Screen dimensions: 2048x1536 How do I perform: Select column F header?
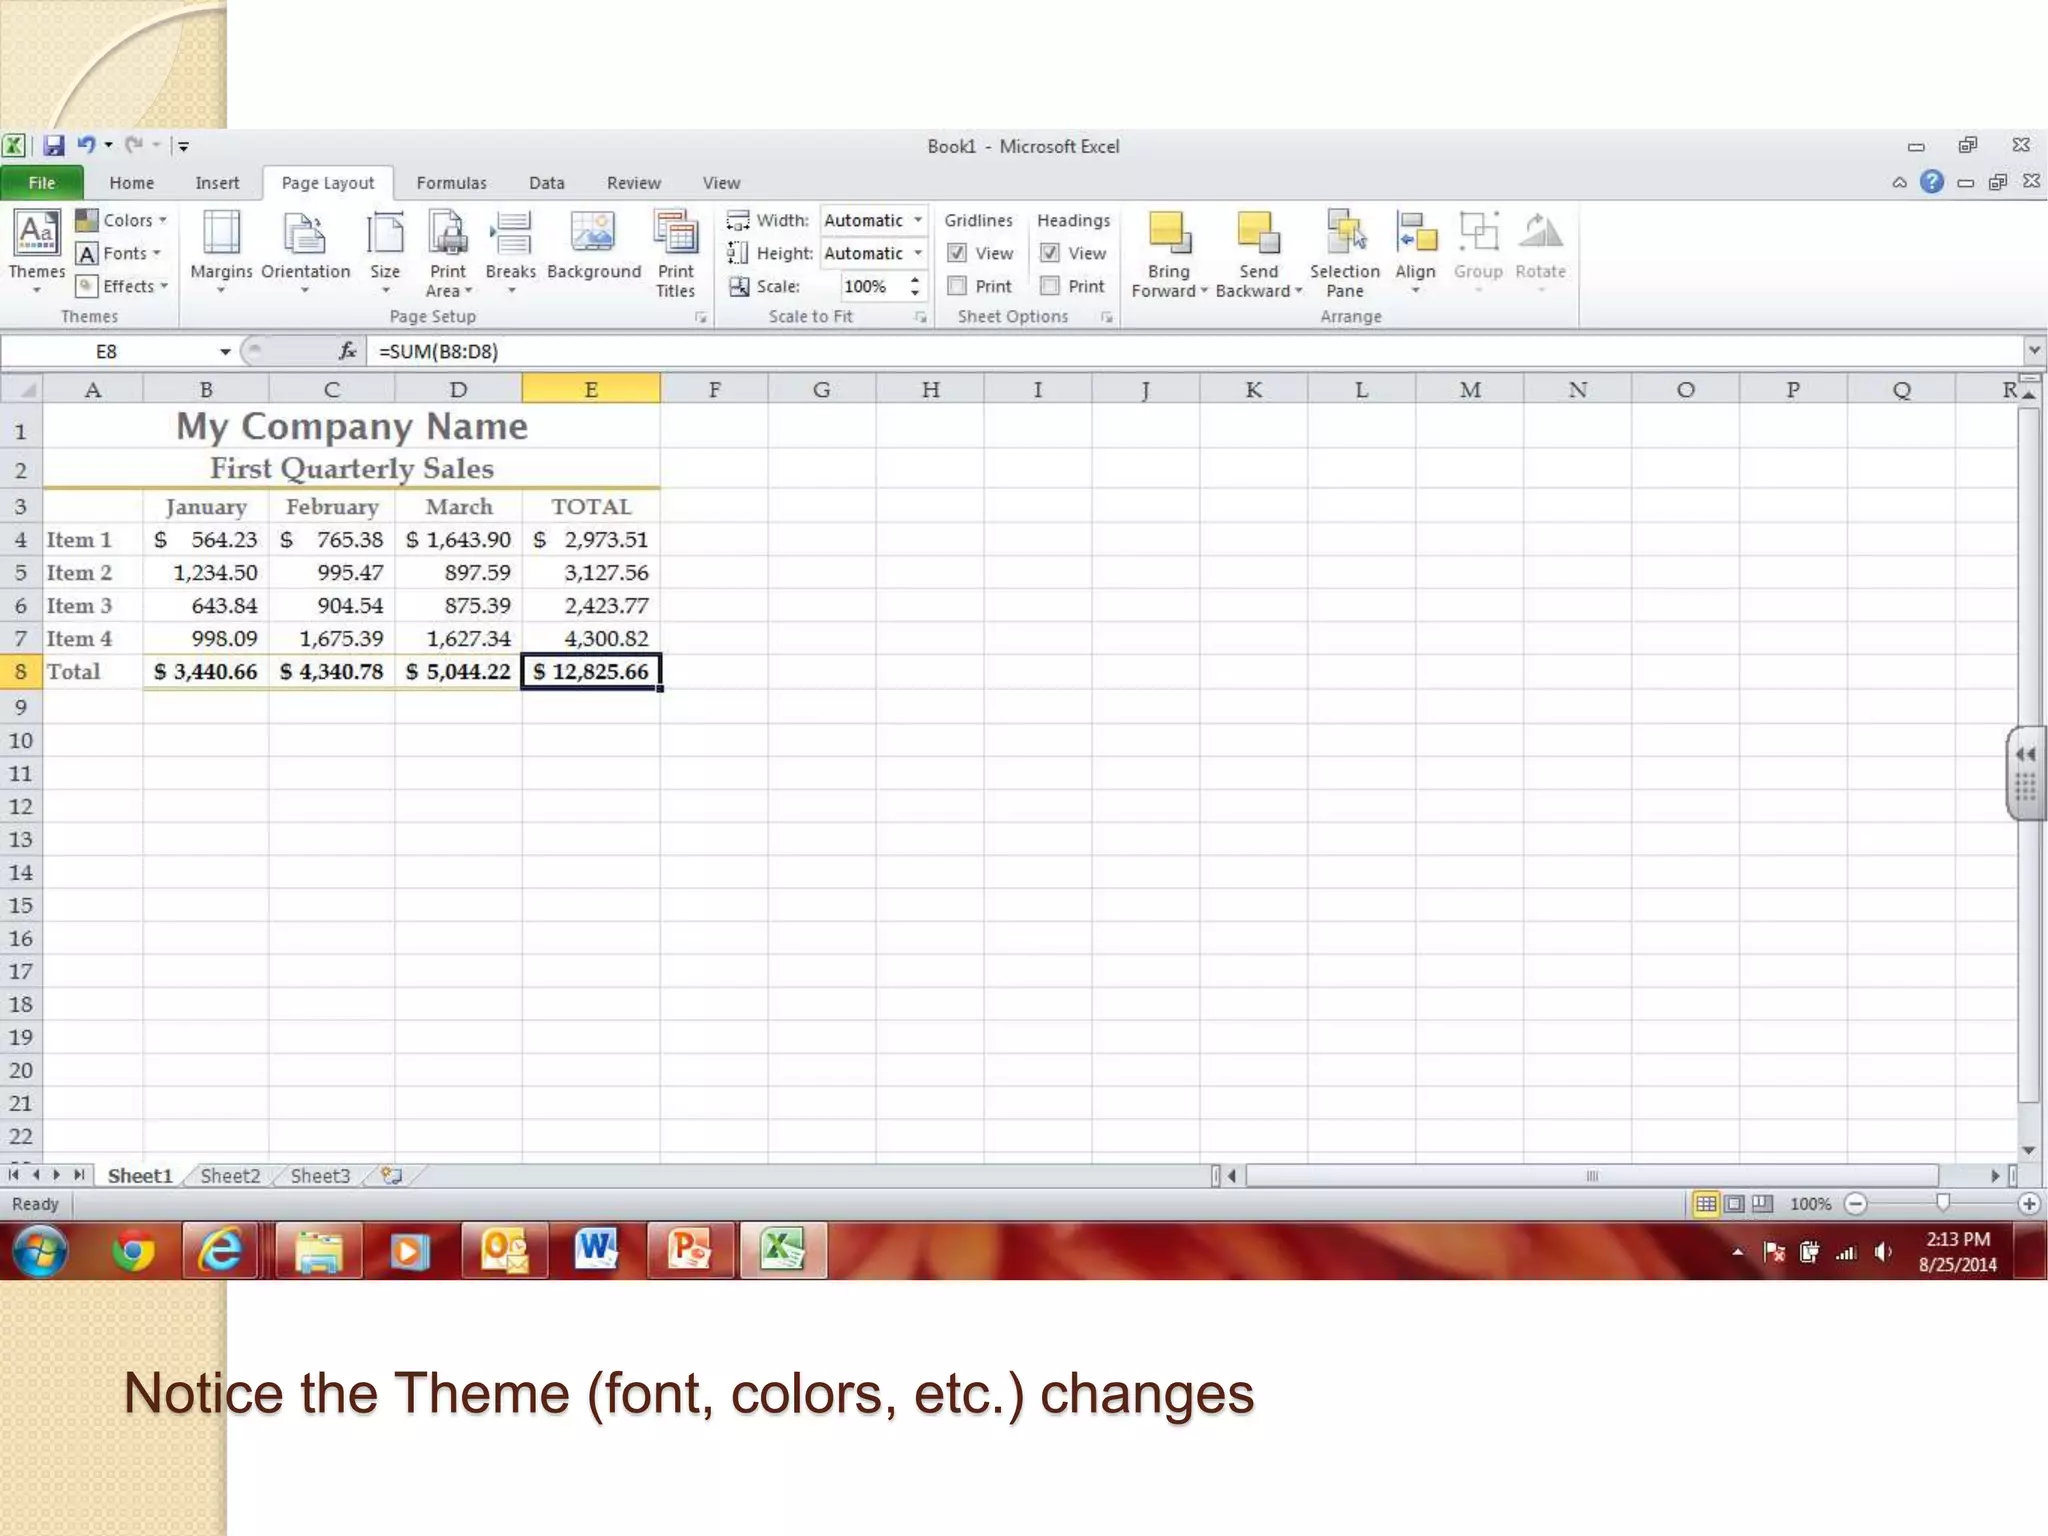714,389
